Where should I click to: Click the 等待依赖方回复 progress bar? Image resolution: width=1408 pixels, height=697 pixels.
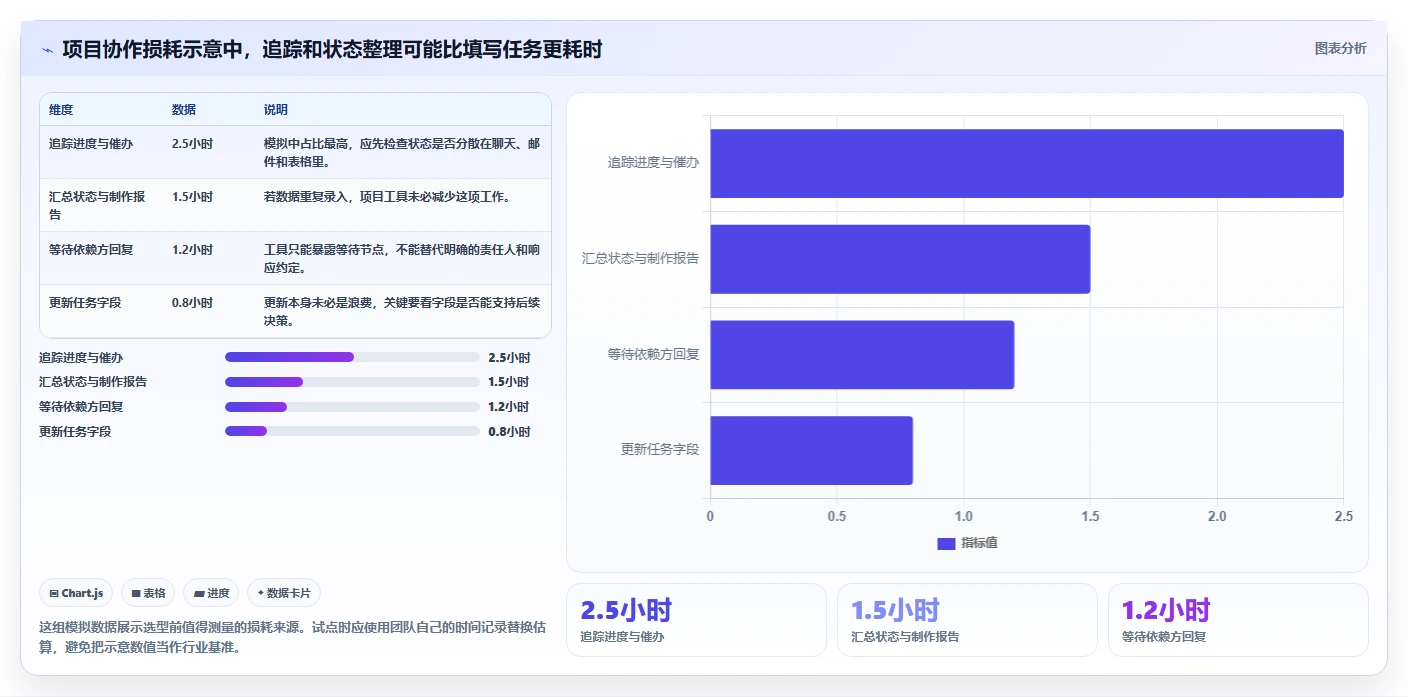352,407
